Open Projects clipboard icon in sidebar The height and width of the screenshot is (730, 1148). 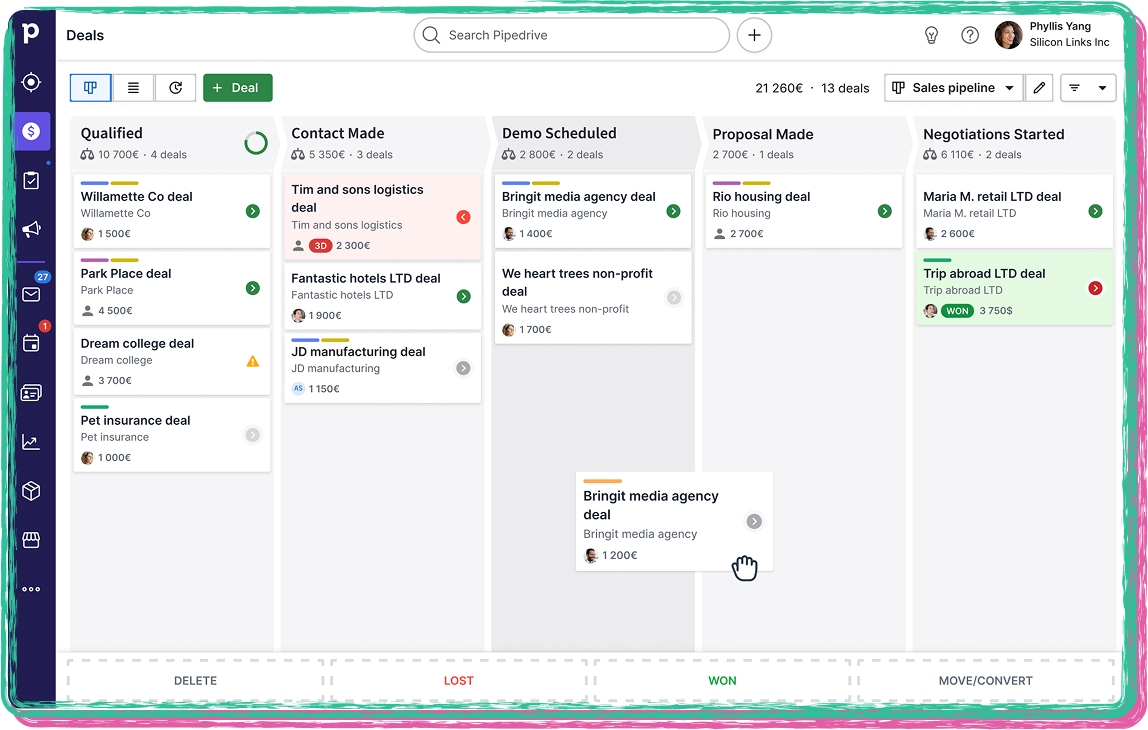(x=31, y=180)
